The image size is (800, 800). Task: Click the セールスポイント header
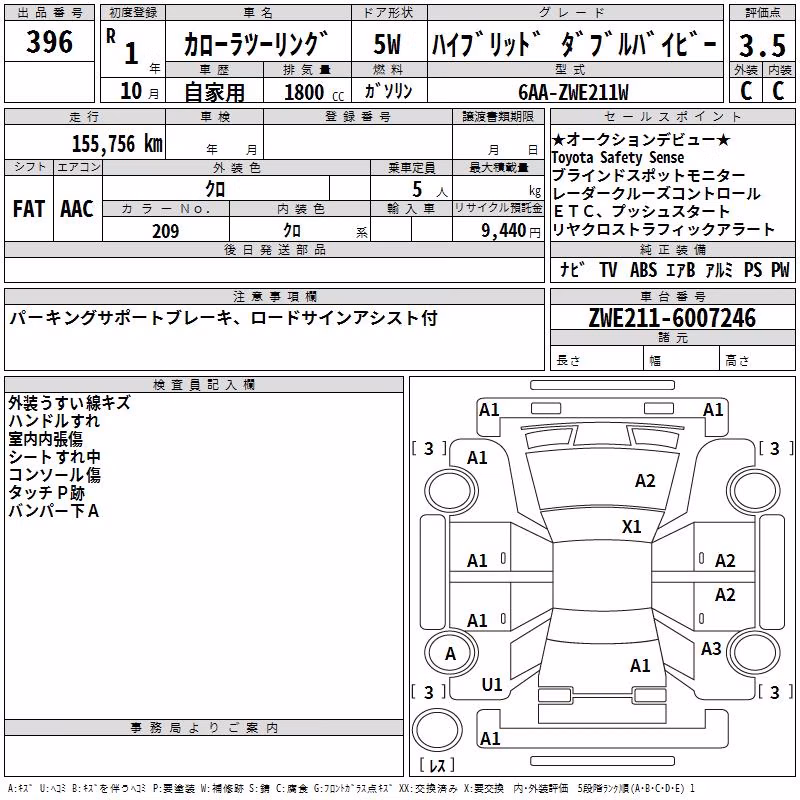pyautogui.click(x=672, y=116)
